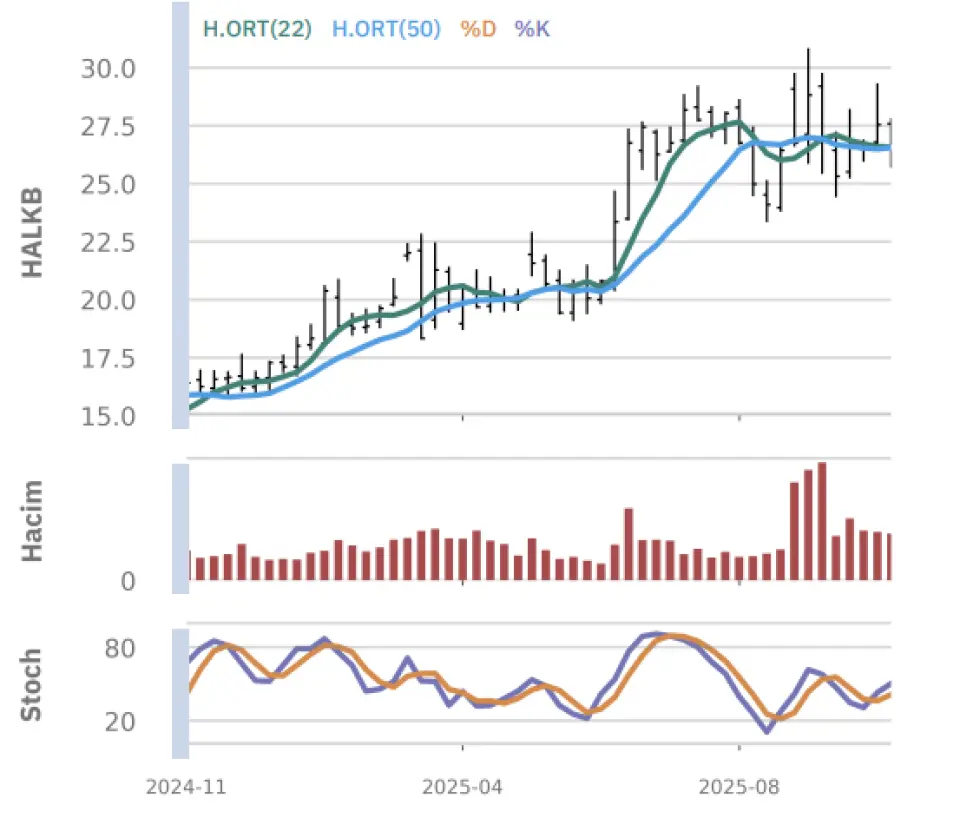Click the blue-gray strip left of price panel
Image resolution: width=960 pixels, height=825 pixels.
click(x=180, y=215)
